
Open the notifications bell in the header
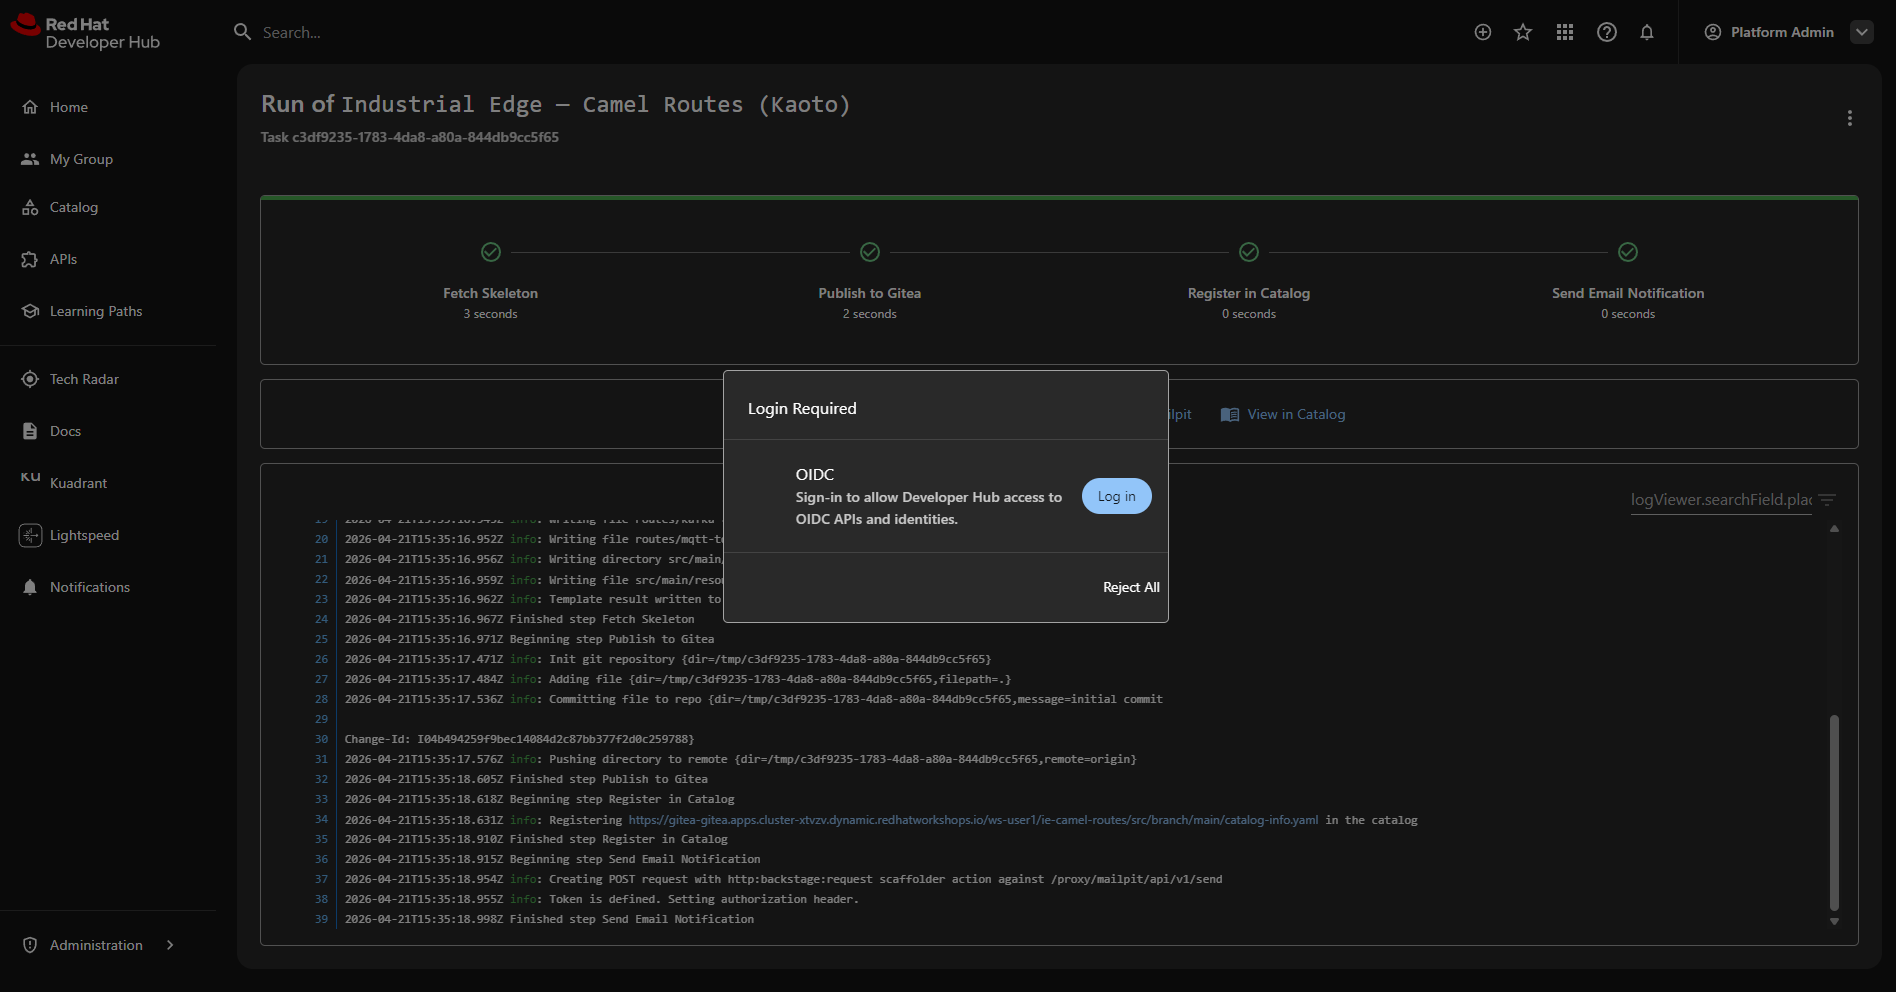pyautogui.click(x=1647, y=32)
